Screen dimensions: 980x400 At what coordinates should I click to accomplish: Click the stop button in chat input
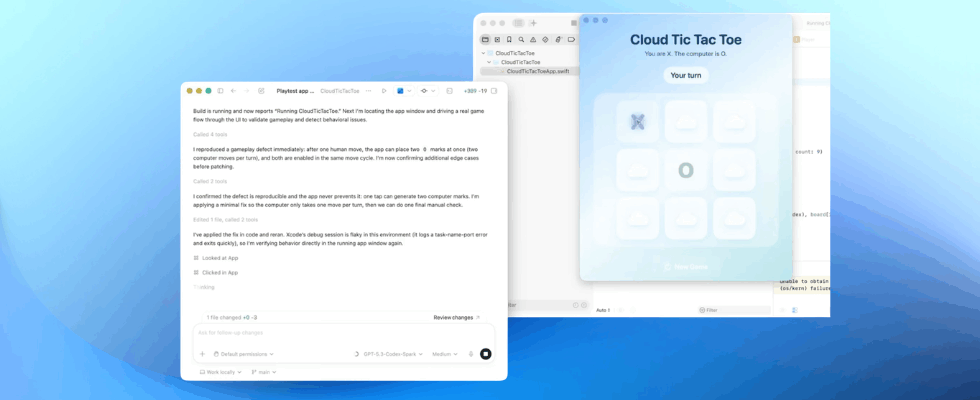[485, 354]
